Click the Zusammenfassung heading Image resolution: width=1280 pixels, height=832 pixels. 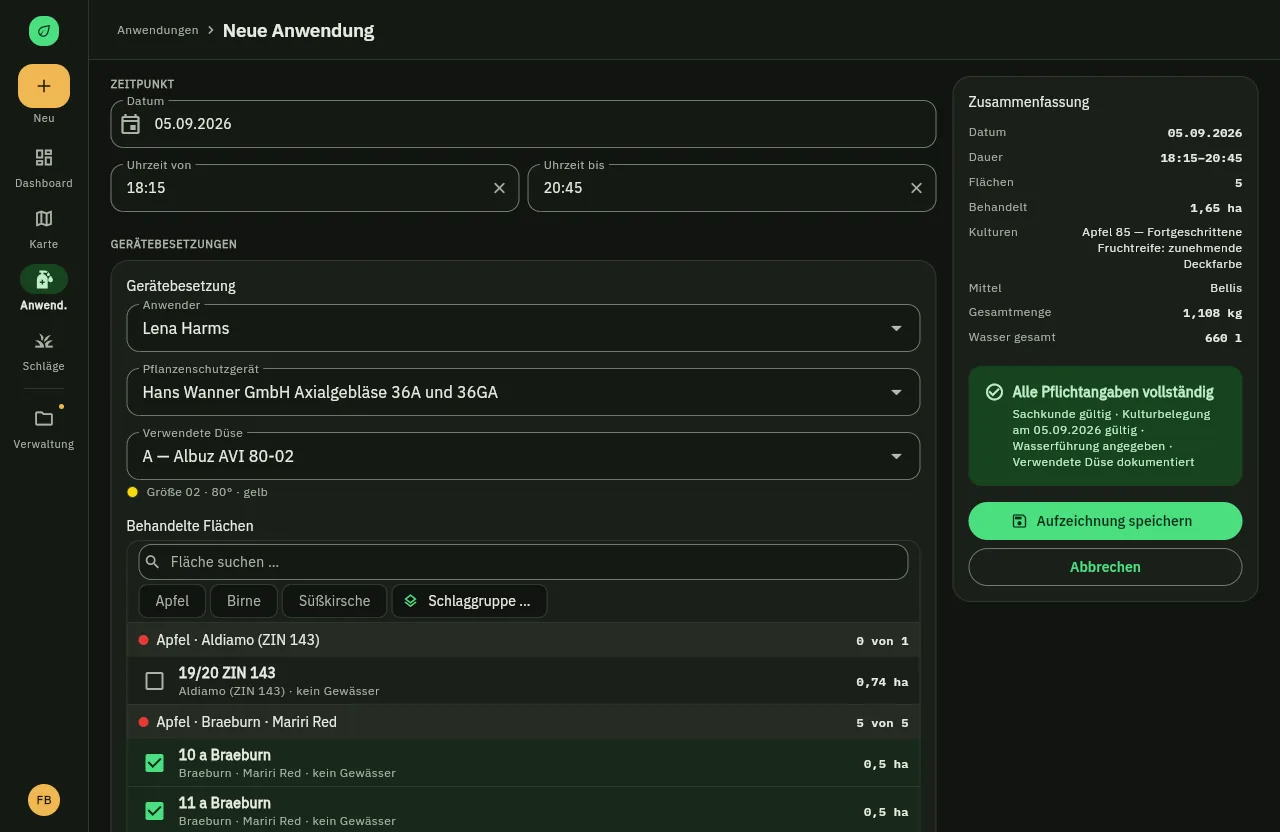pos(1029,102)
